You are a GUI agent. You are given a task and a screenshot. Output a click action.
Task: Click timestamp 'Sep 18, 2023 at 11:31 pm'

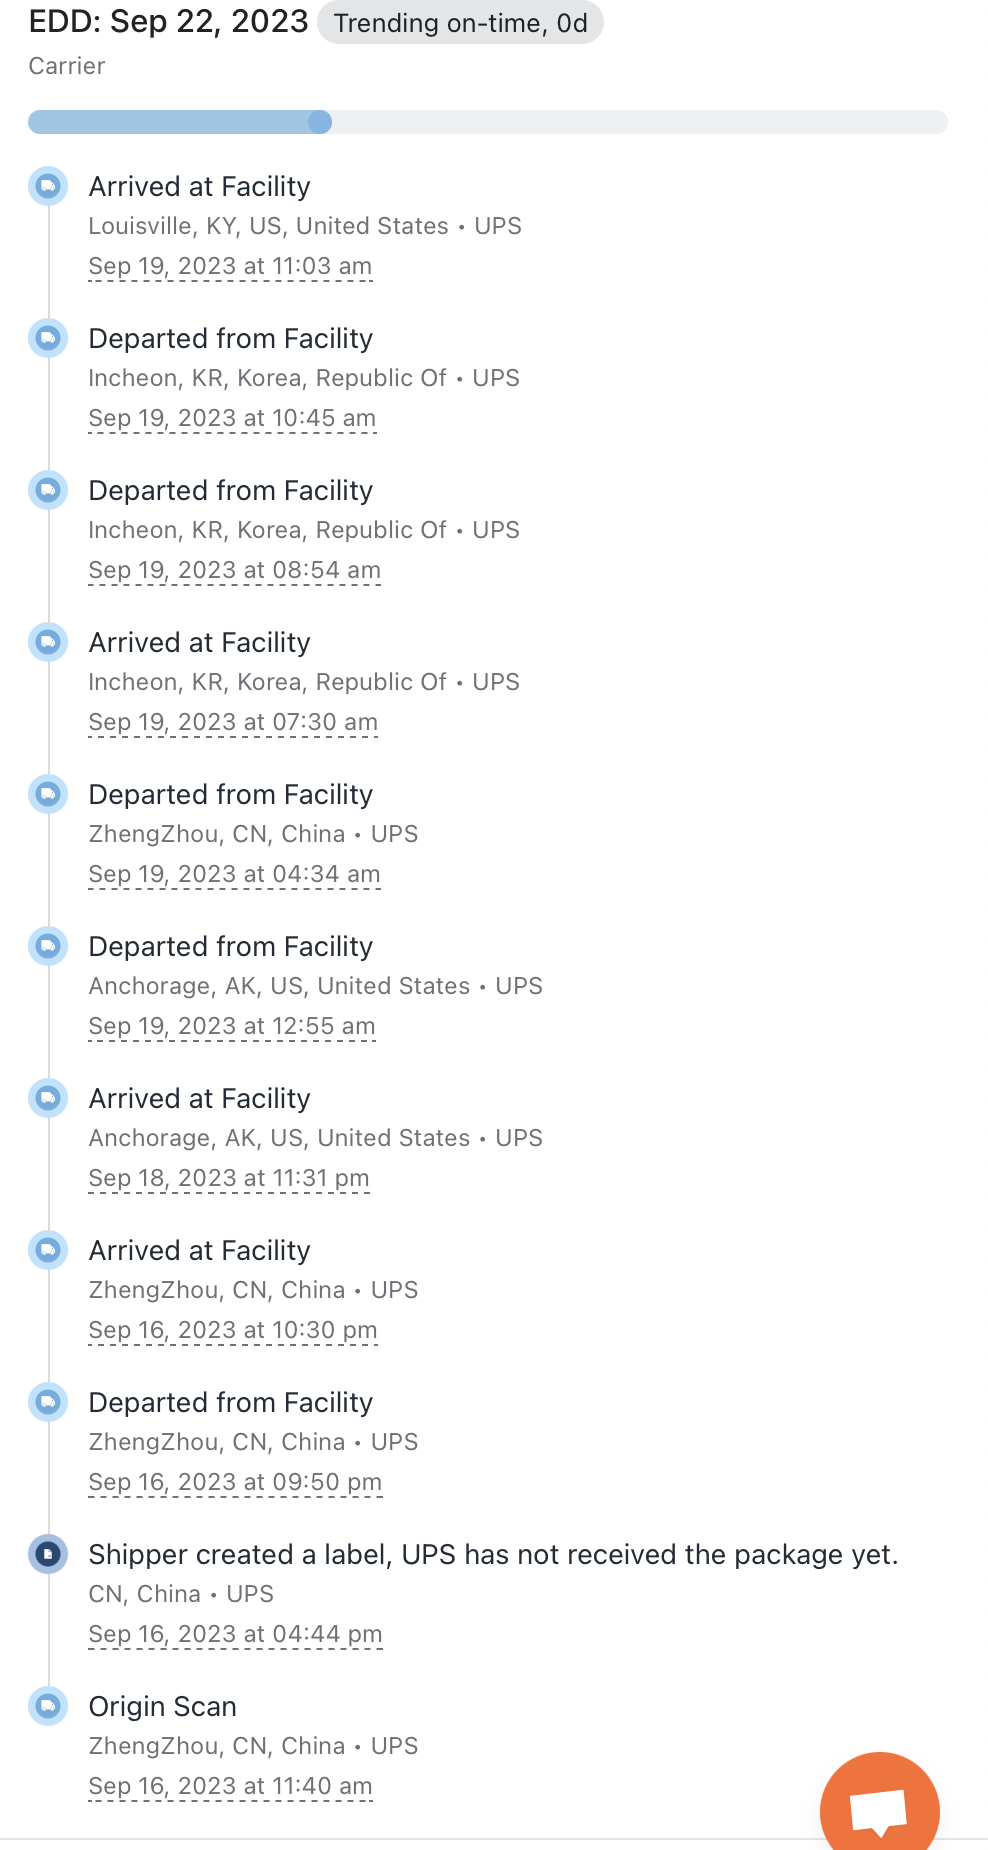229,1178
